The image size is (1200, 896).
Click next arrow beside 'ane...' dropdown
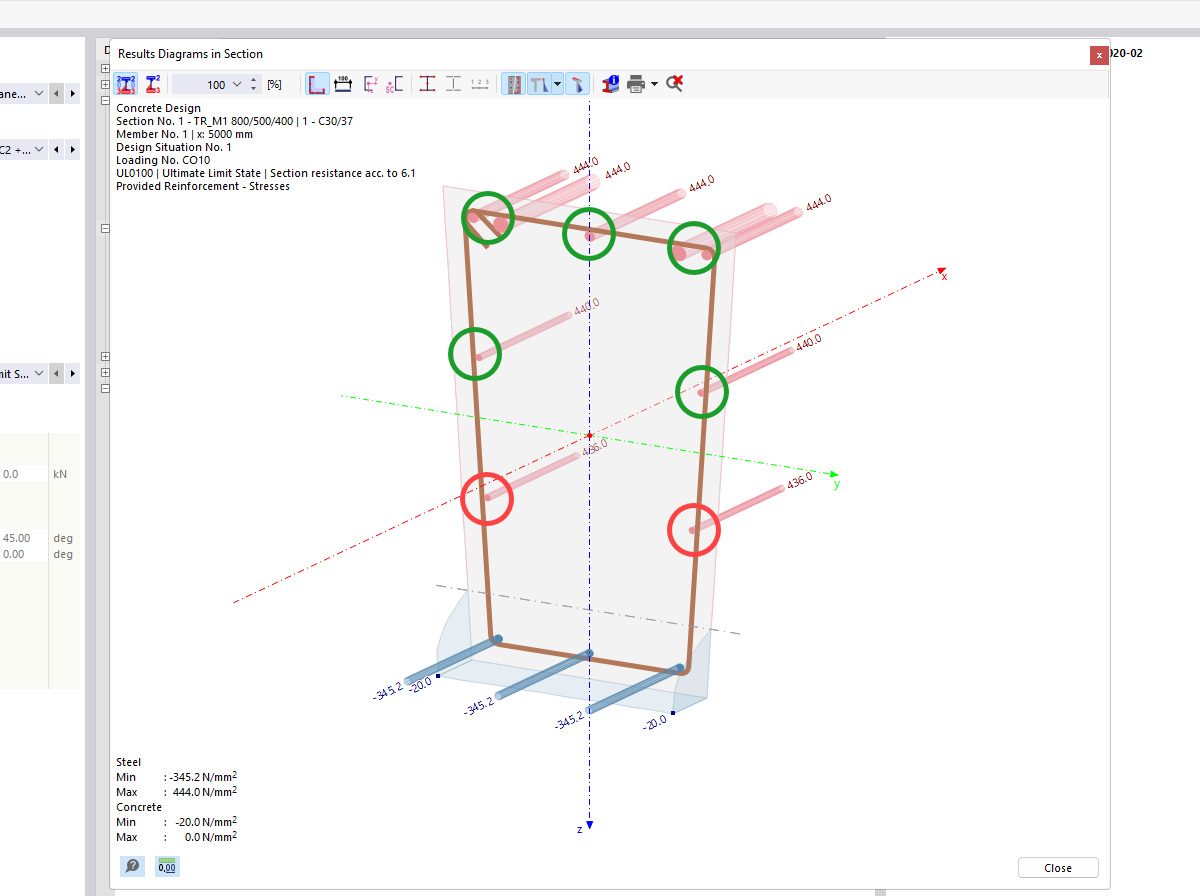(73, 93)
